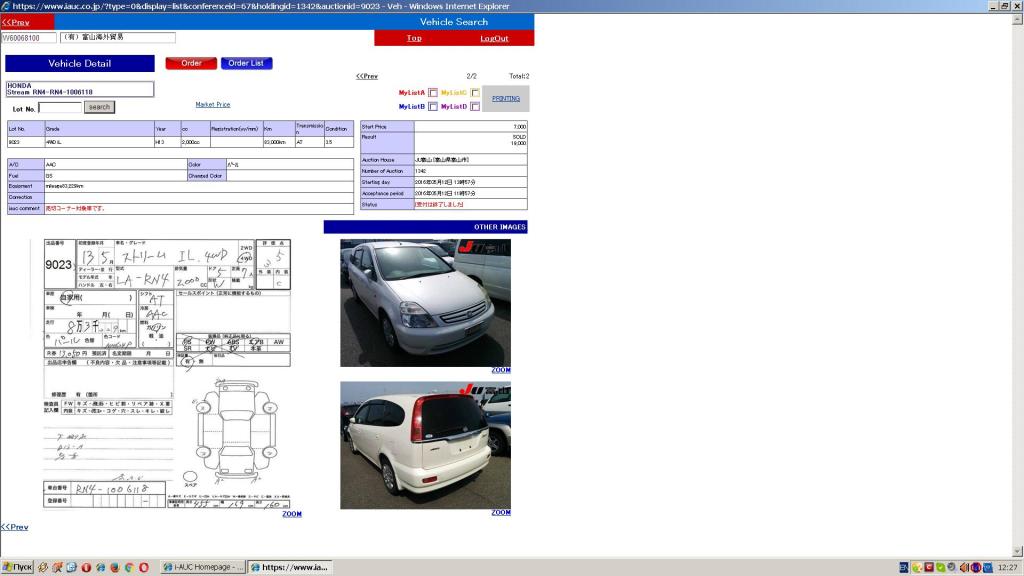Tick the MyListA checkbox
Screen dimensions: 1024x576
[x=432, y=93]
